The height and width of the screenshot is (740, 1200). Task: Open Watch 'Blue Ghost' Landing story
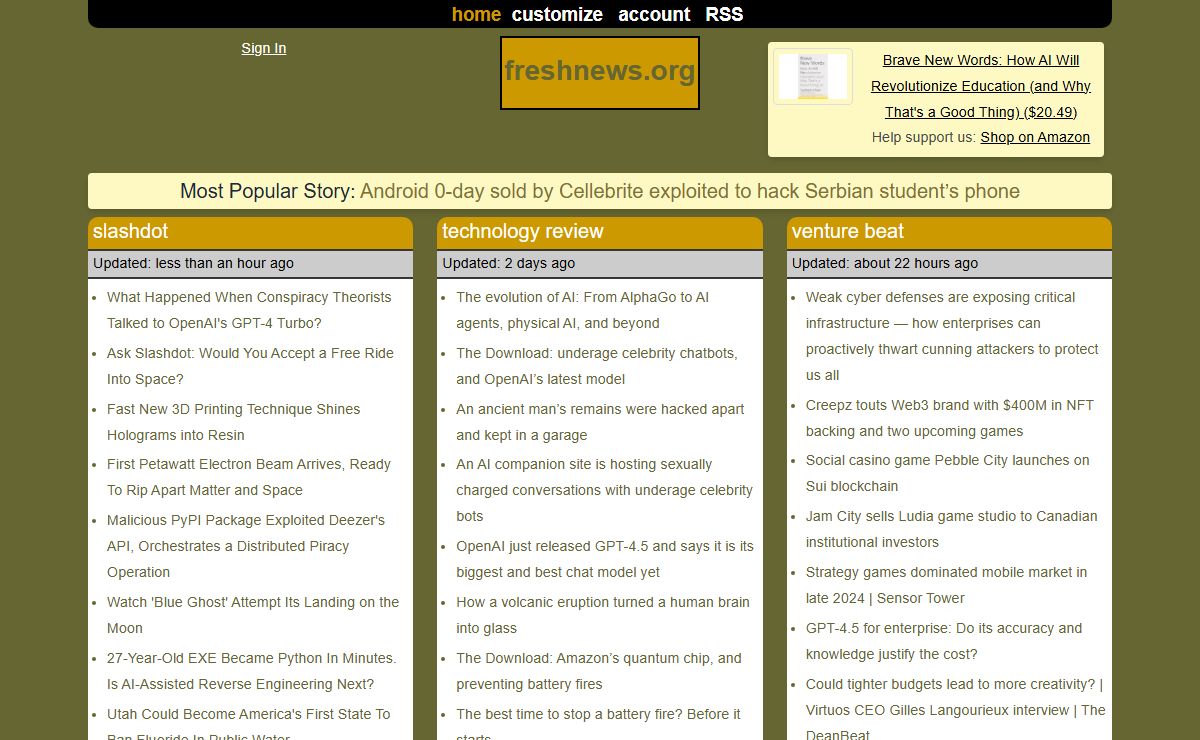(x=253, y=615)
